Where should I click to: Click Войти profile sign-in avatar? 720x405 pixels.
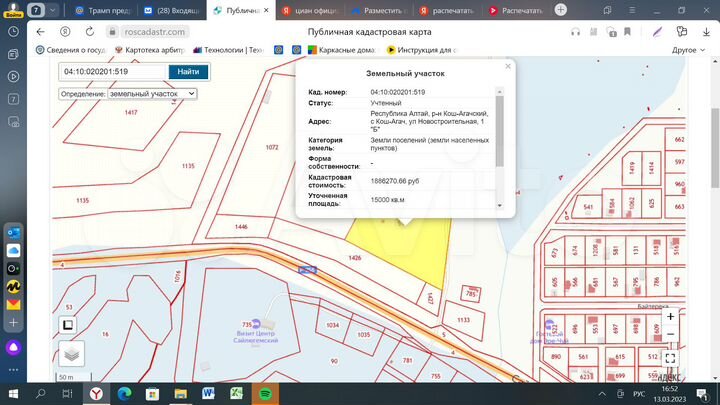(x=13, y=10)
